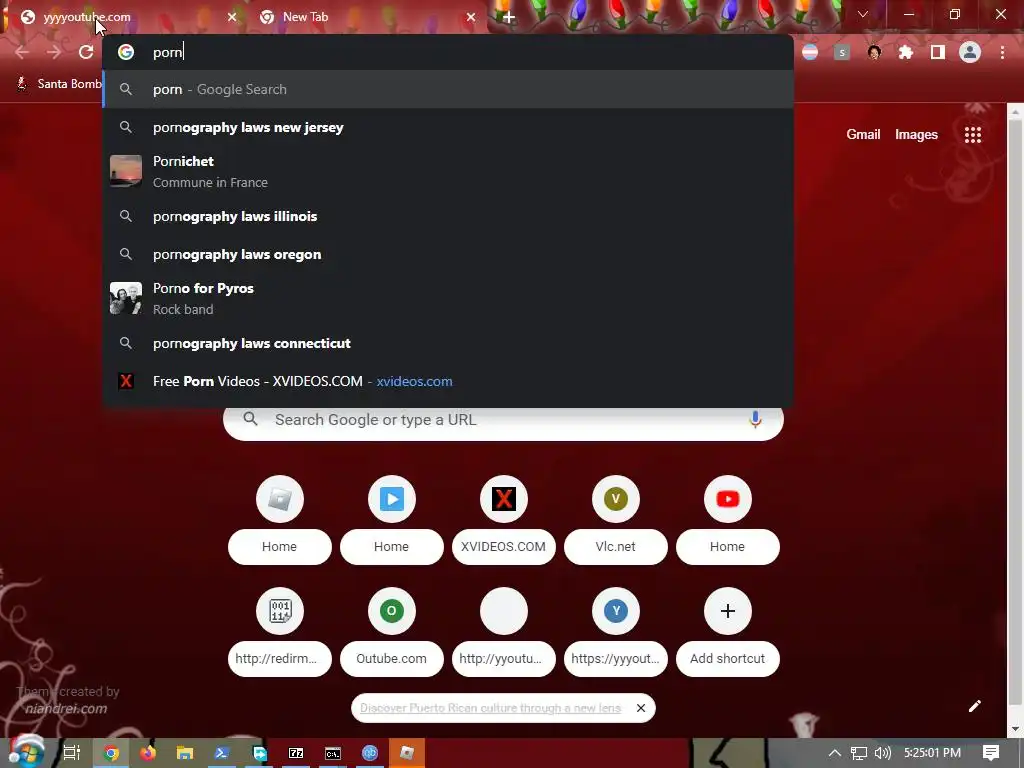Image resolution: width=1024 pixels, height=768 pixels.
Task: Open the Action Center notifications
Action: point(991,753)
